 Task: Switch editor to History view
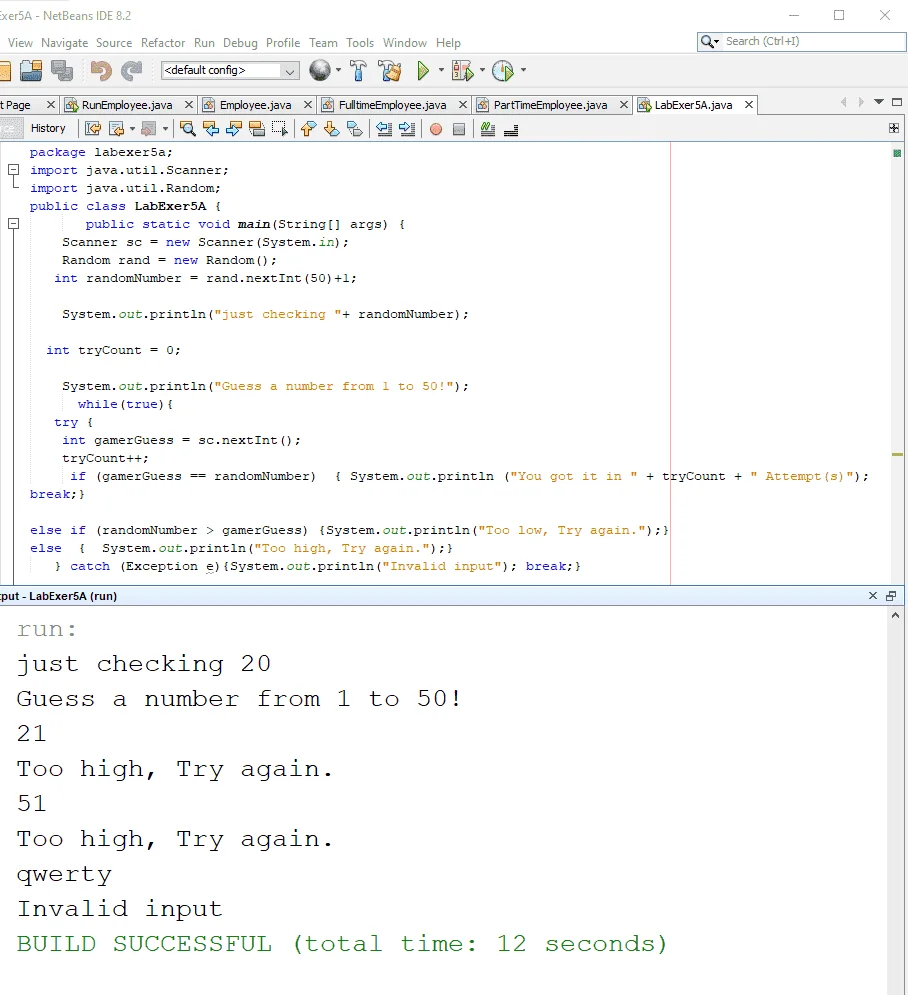pyautogui.click(x=48, y=128)
